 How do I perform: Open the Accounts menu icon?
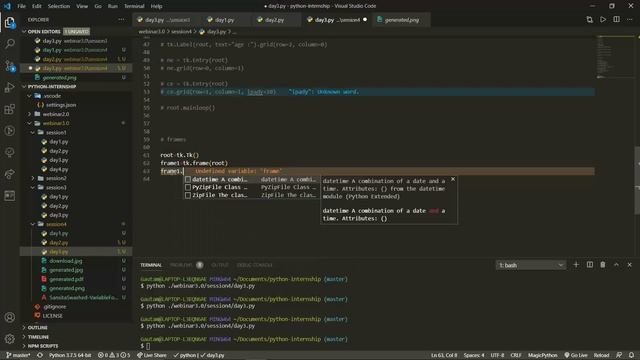click(10, 317)
